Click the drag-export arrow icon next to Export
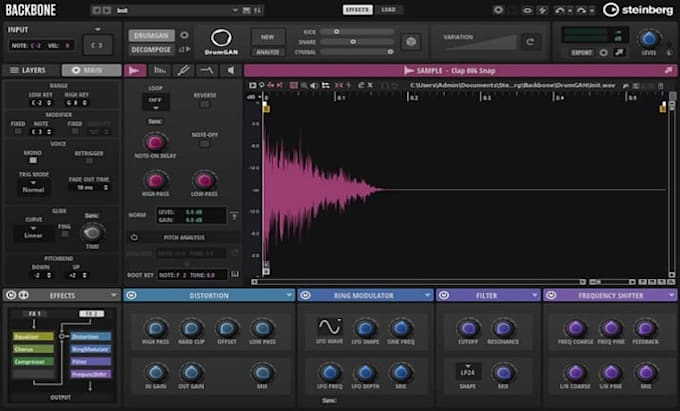This screenshot has width=680, height=411. click(620, 52)
